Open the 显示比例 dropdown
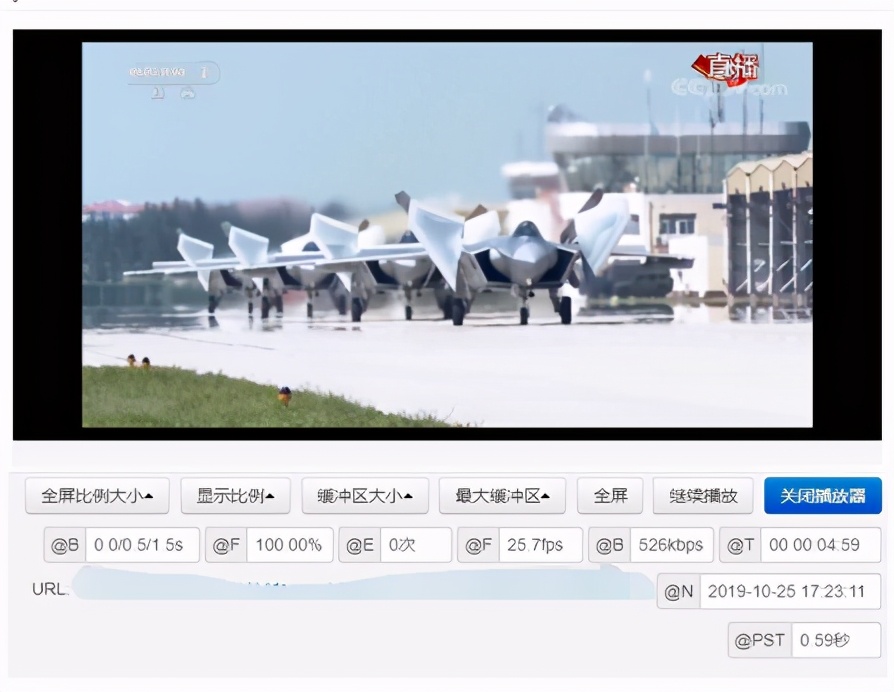This screenshot has height=692, width=894. click(235, 495)
